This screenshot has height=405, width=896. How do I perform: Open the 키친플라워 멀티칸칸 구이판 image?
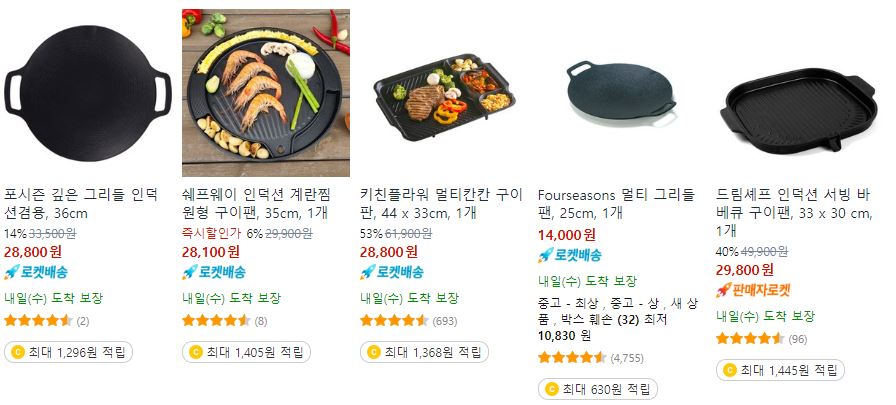(444, 93)
